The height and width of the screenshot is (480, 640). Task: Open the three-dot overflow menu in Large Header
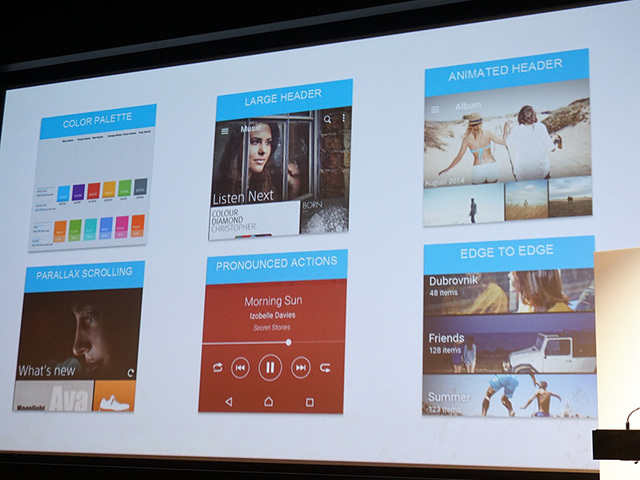(344, 118)
